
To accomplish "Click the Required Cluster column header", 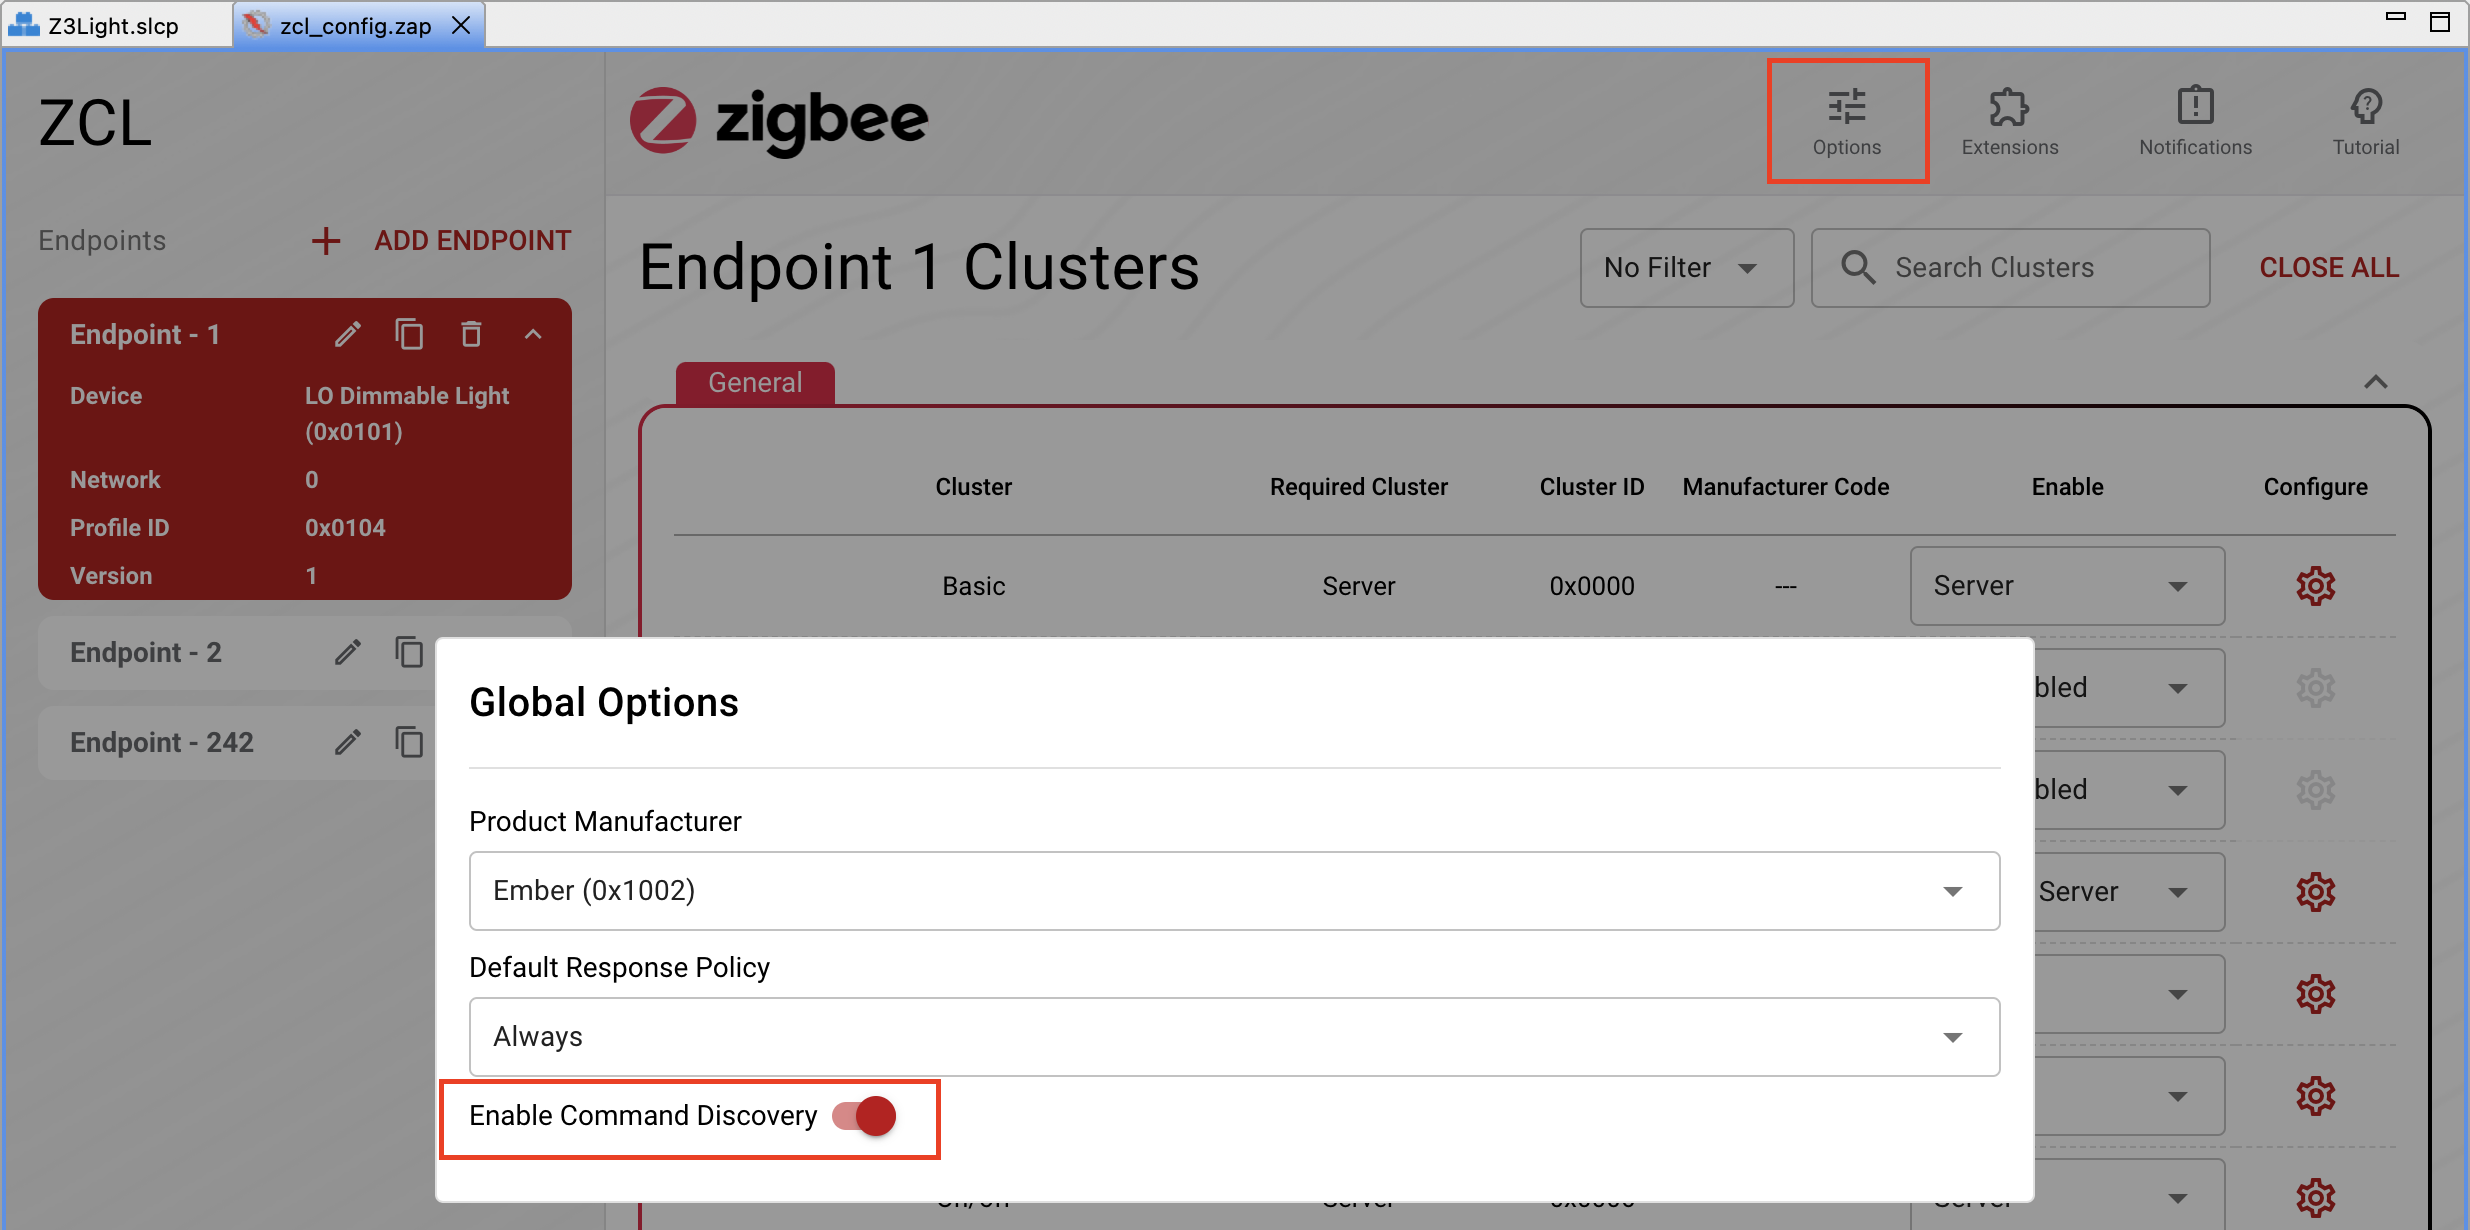I will tap(1359, 487).
